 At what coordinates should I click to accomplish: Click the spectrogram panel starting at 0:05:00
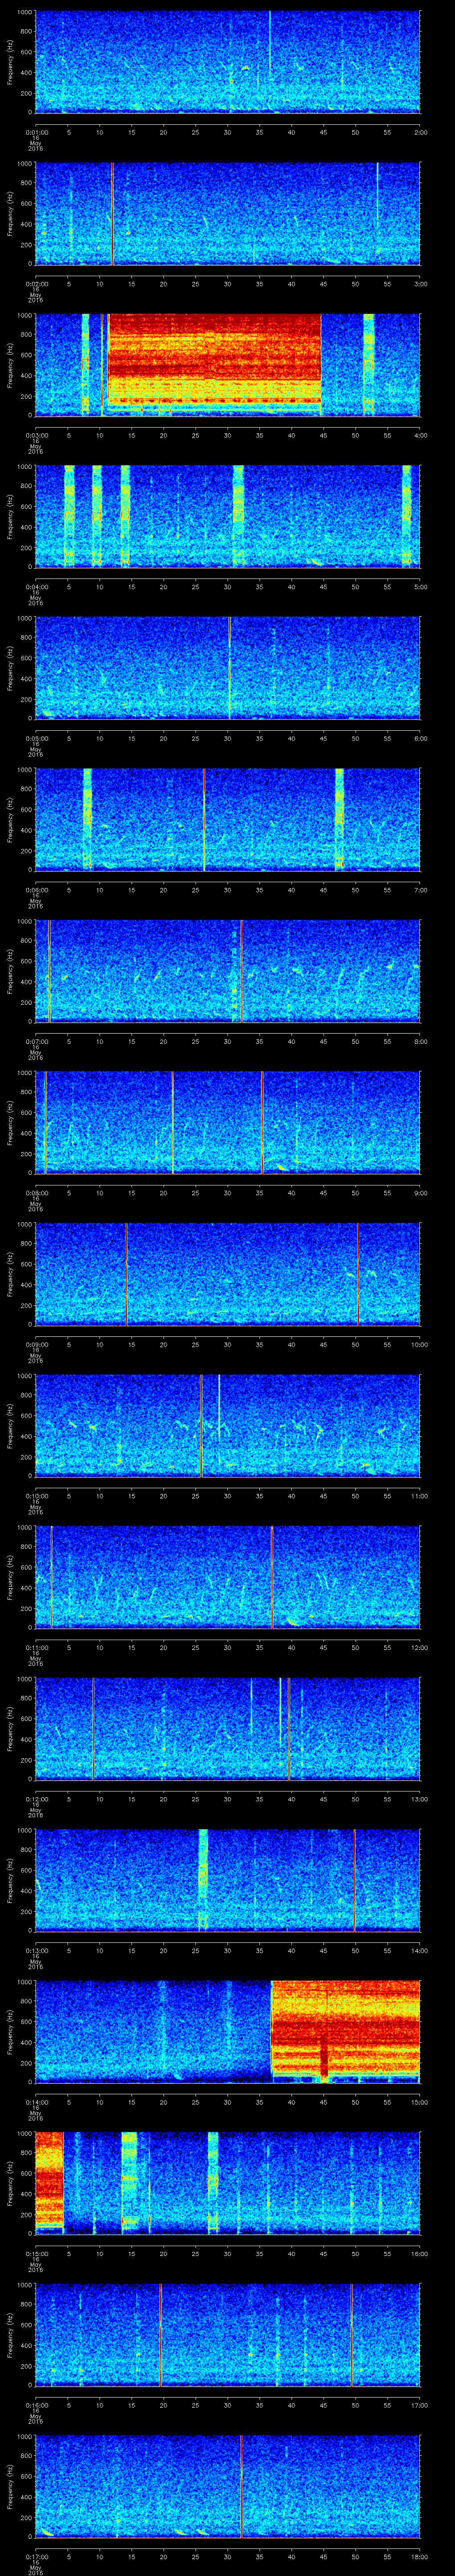coord(227,668)
